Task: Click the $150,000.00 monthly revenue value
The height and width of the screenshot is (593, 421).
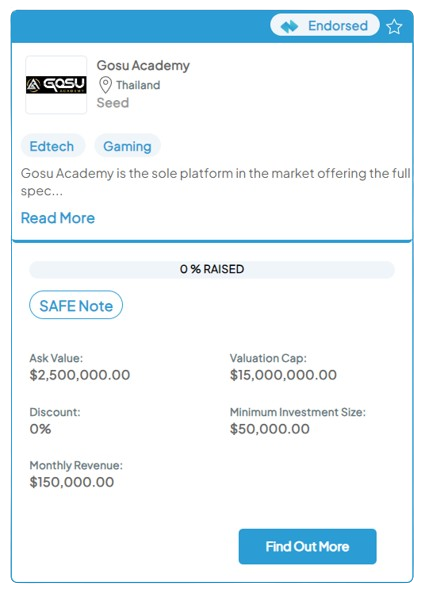Action: [72, 482]
